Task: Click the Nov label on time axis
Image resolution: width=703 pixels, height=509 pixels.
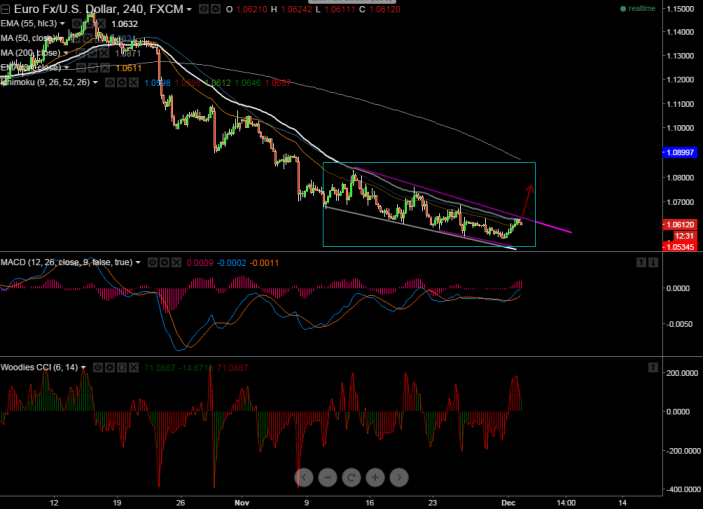Action: (242, 503)
